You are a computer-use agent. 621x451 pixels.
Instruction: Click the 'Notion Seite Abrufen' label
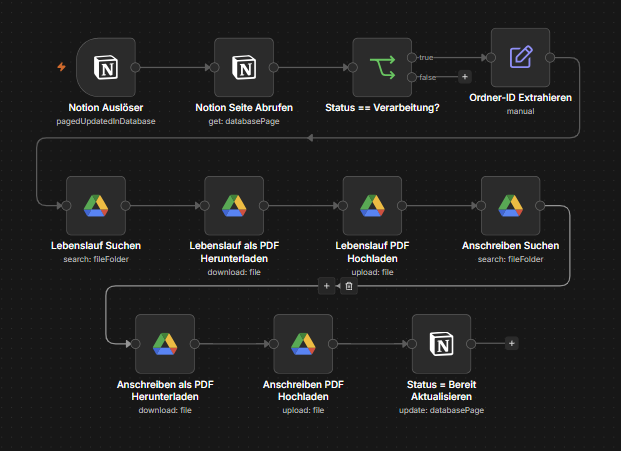[244, 108]
